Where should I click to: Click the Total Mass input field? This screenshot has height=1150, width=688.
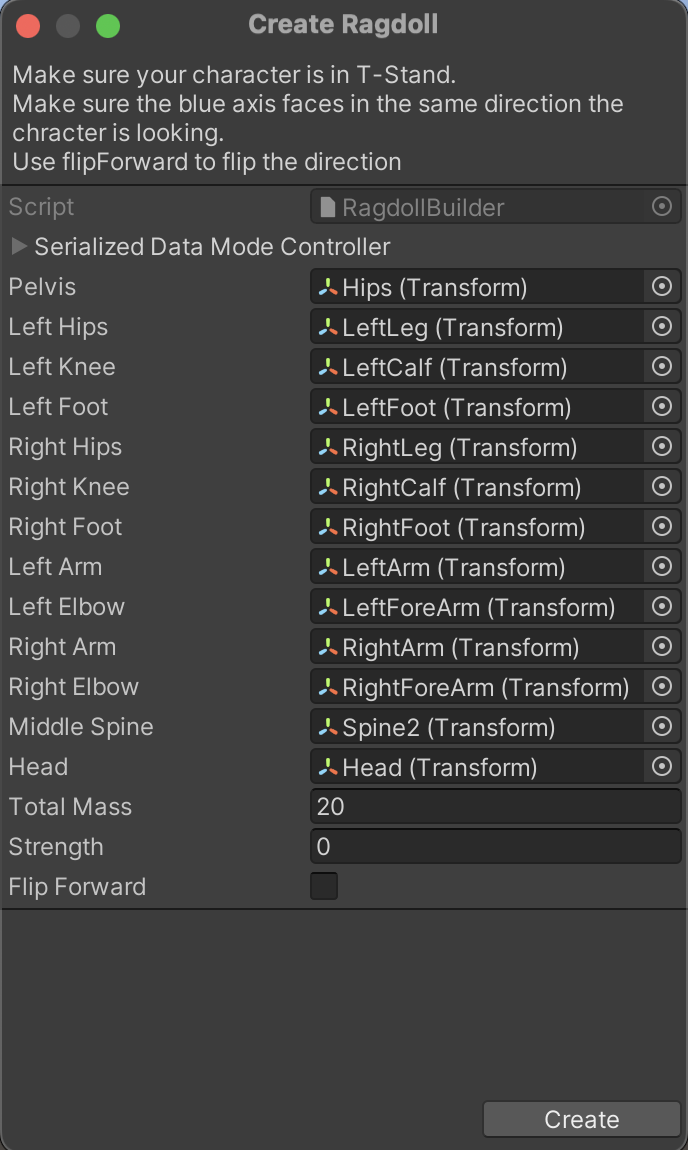(x=495, y=807)
